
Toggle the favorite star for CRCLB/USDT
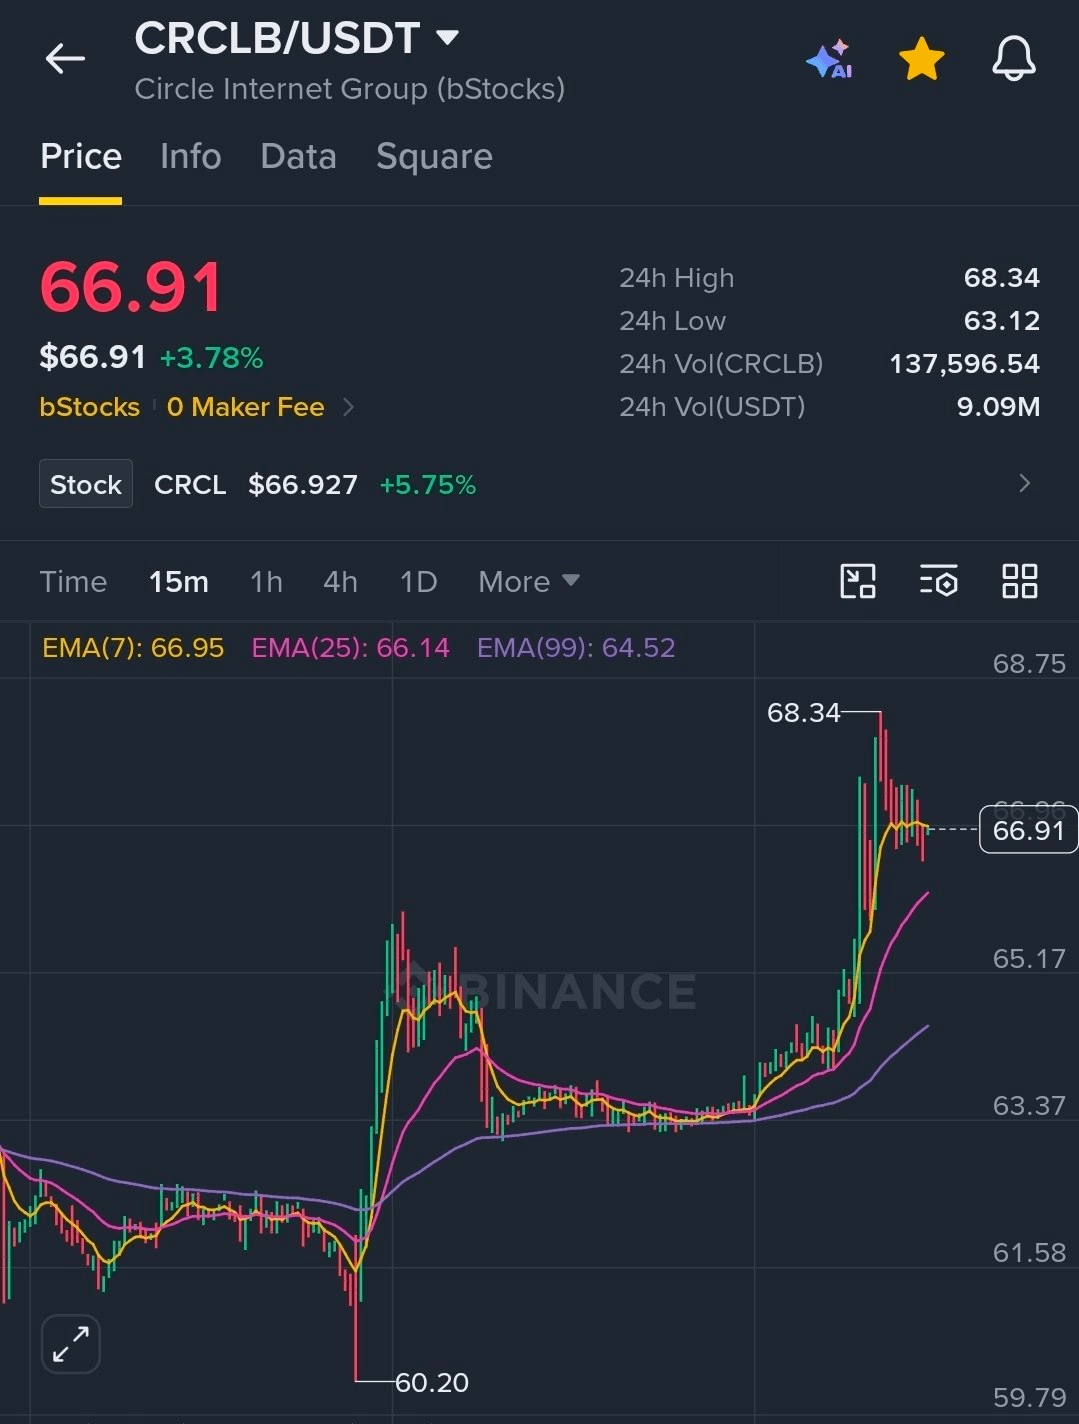pos(921,59)
